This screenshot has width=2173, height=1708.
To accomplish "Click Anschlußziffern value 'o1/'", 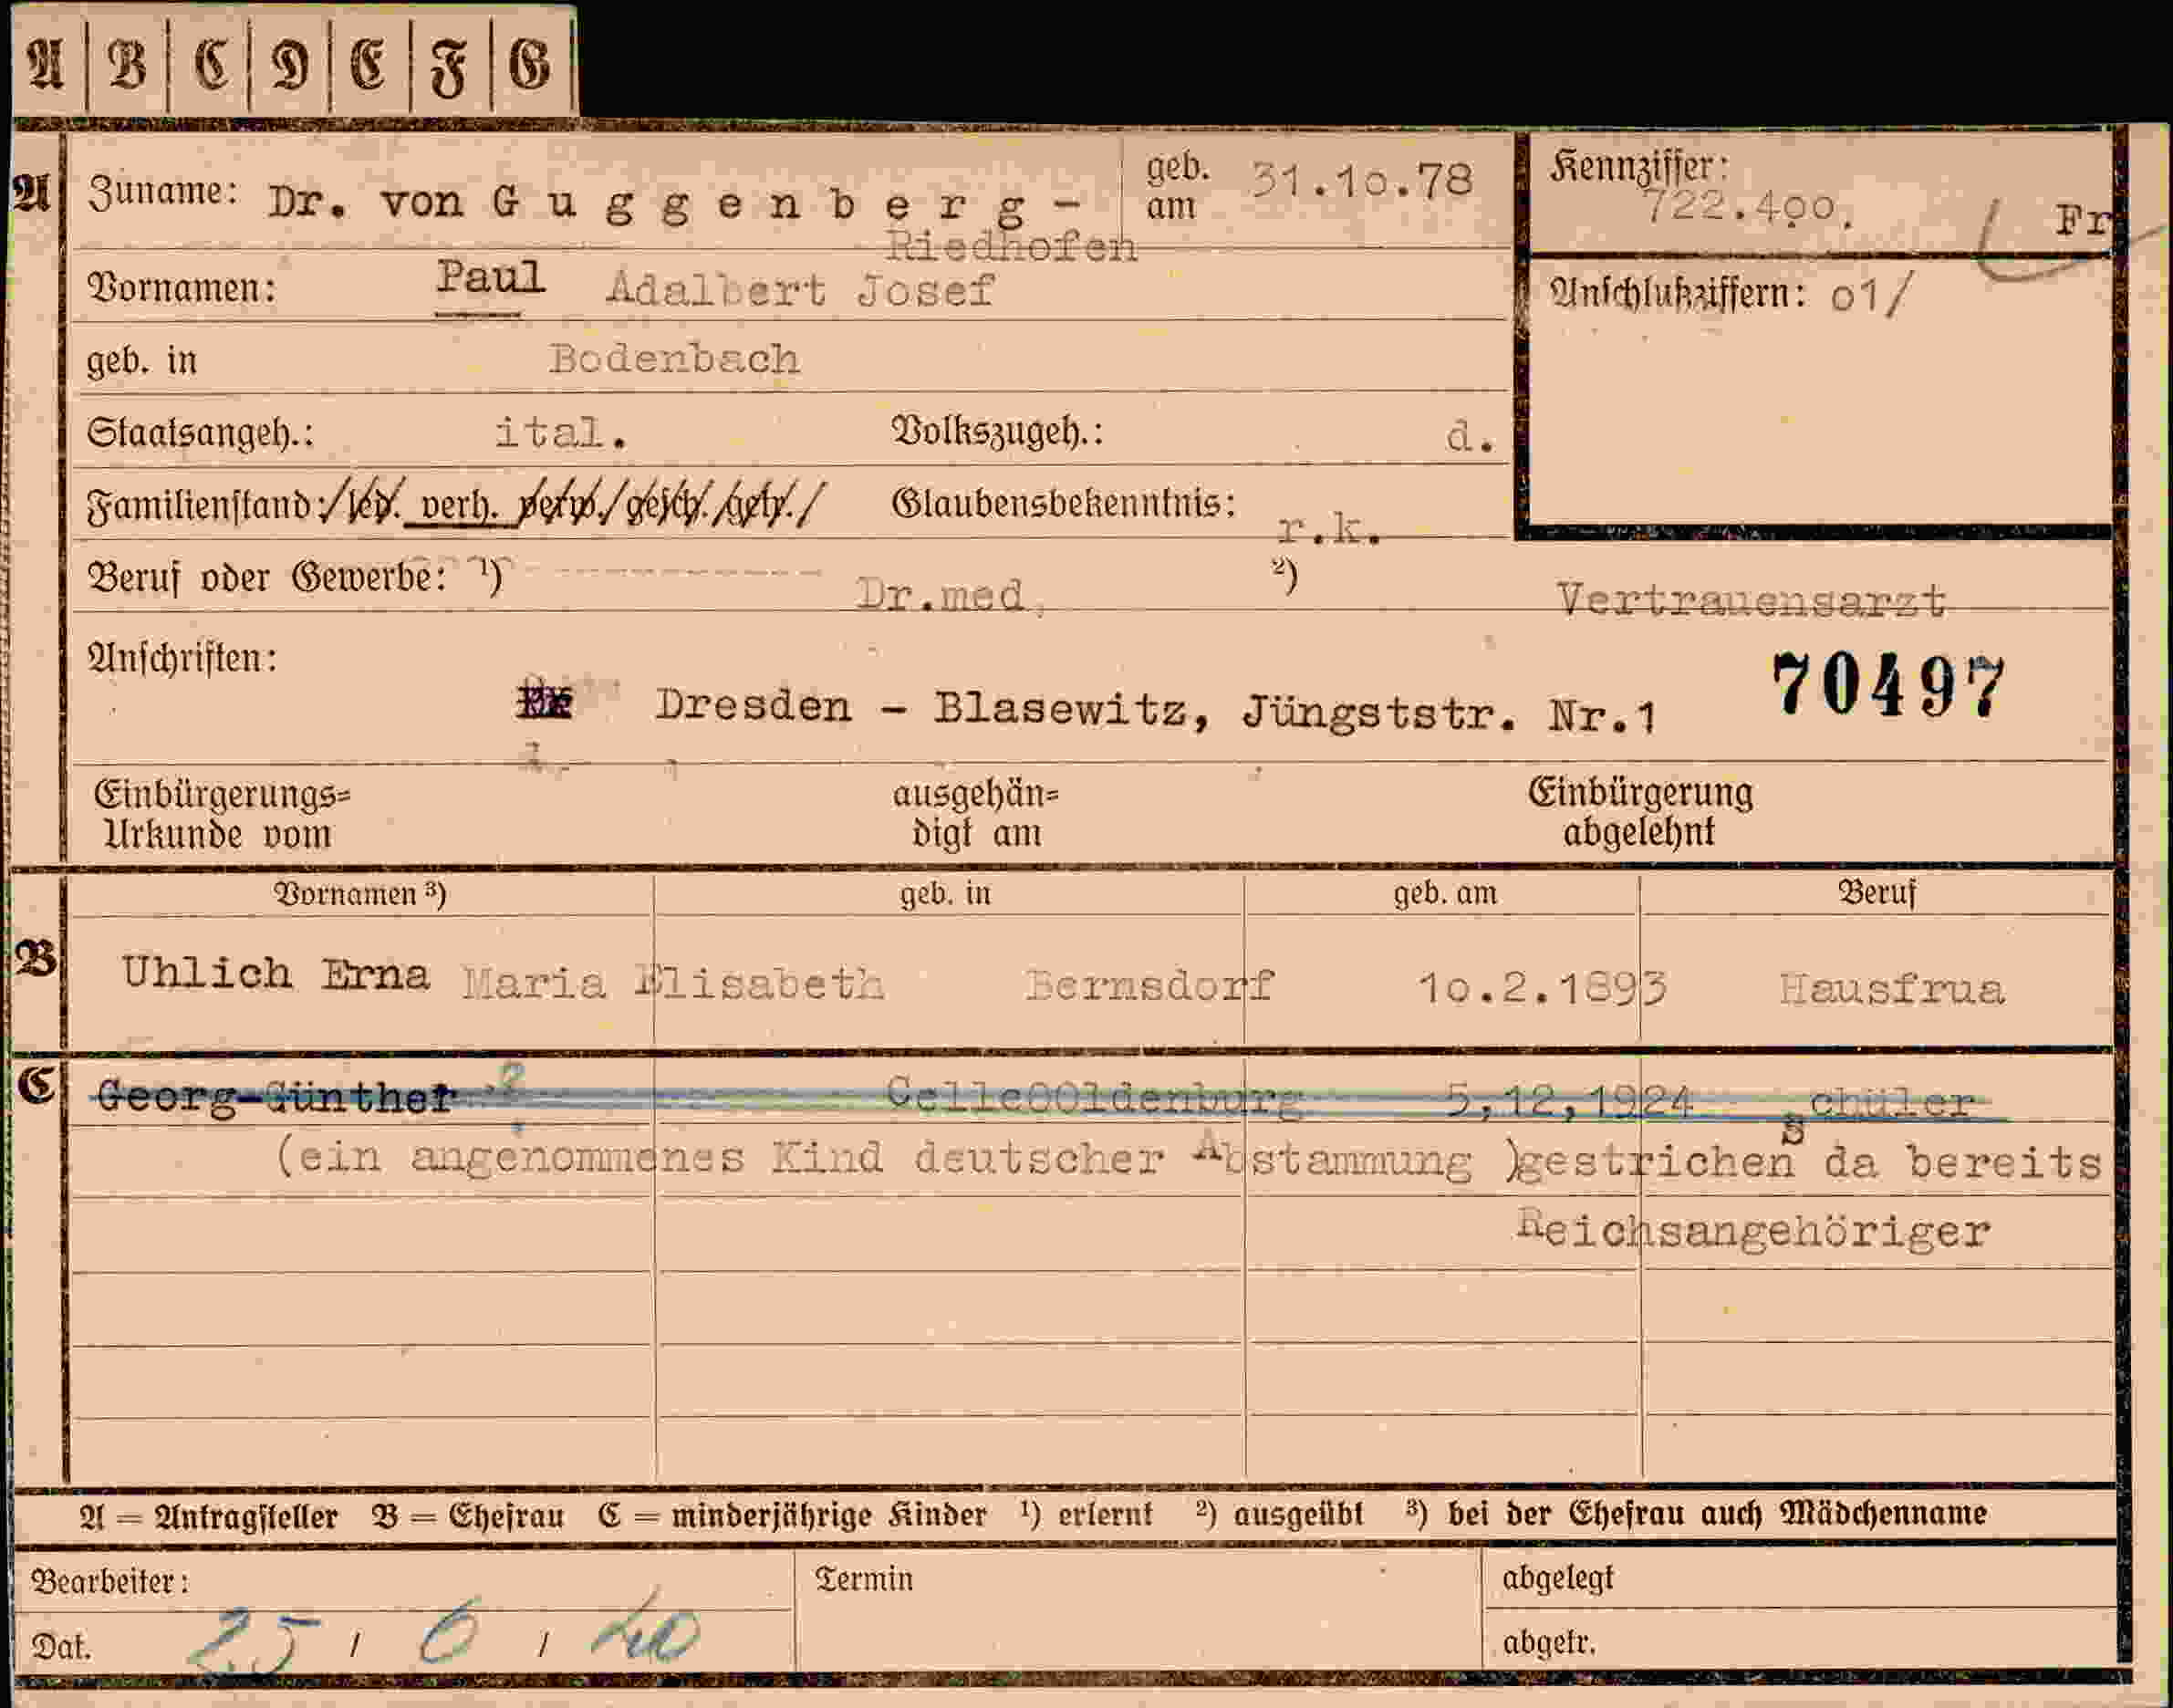I will [x=1871, y=296].
